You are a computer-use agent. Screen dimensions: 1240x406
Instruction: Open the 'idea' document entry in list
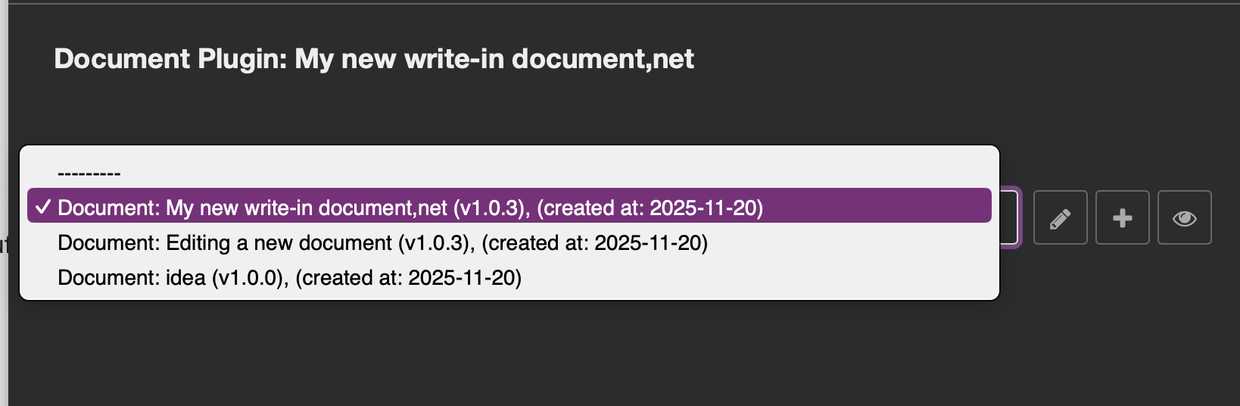coord(290,278)
